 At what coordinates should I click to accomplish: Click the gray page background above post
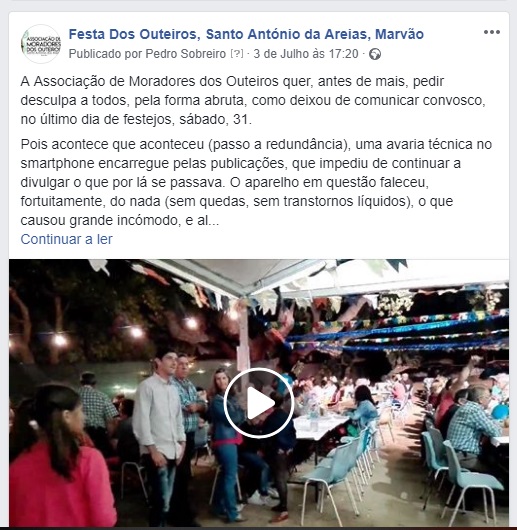click(x=258, y=6)
